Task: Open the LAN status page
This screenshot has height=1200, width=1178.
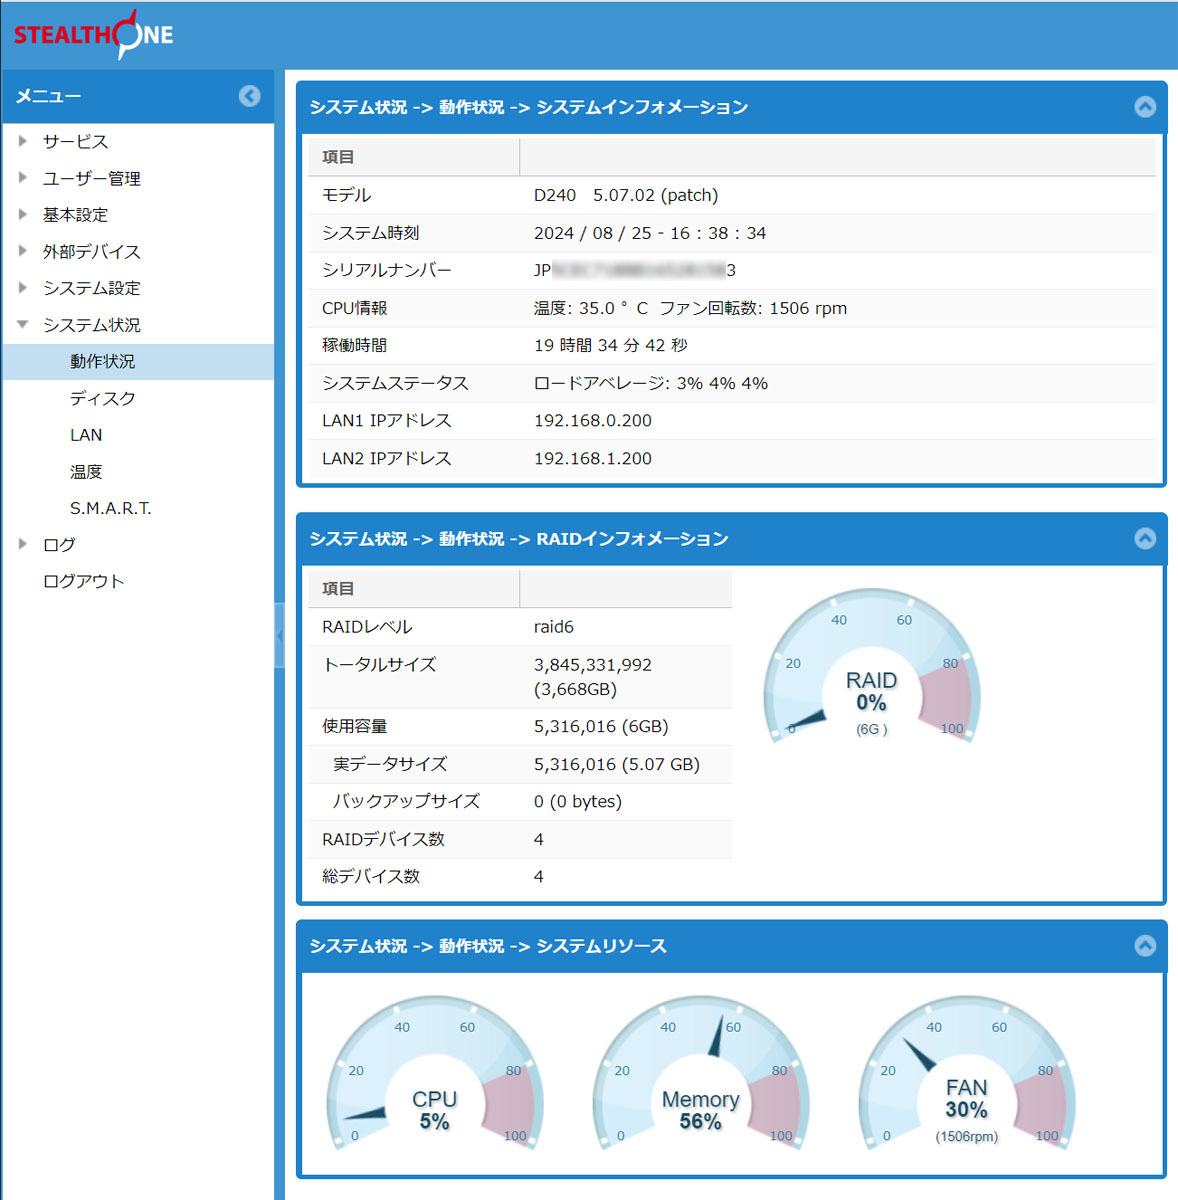Action: (86, 435)
